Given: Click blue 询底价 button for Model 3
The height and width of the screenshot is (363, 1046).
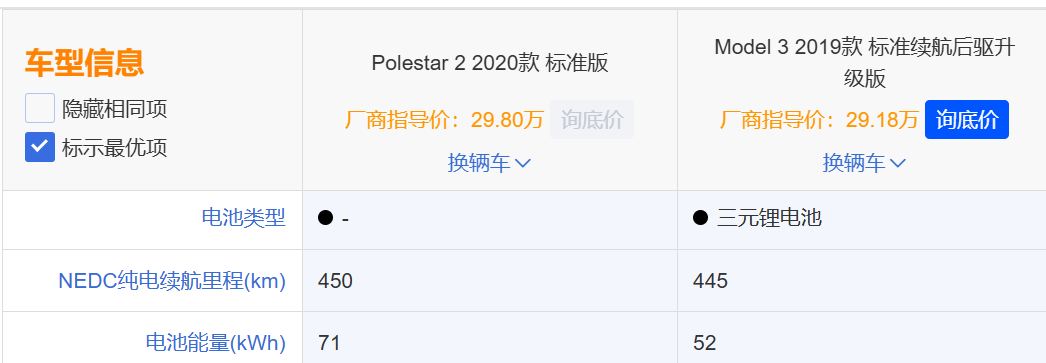Looking at the screenshot, I should click(x=967, y=119).
